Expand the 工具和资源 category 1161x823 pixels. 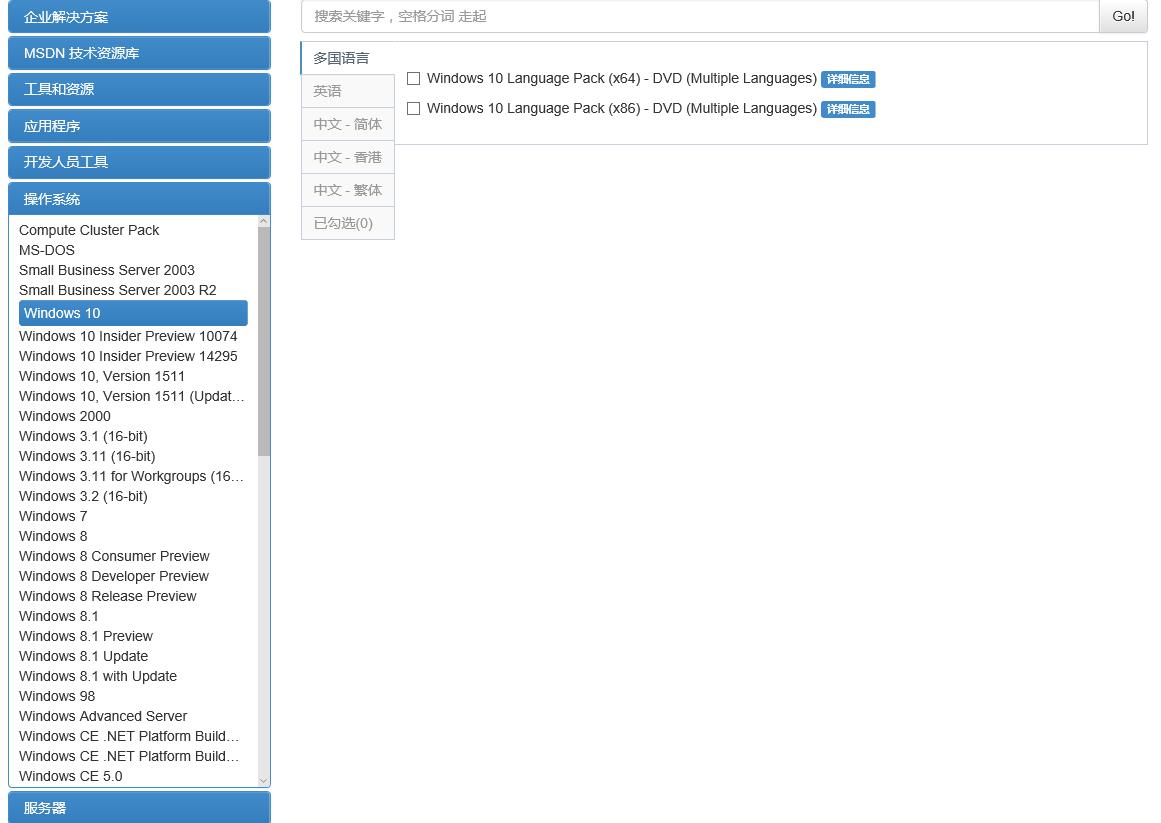click(139, 89)
